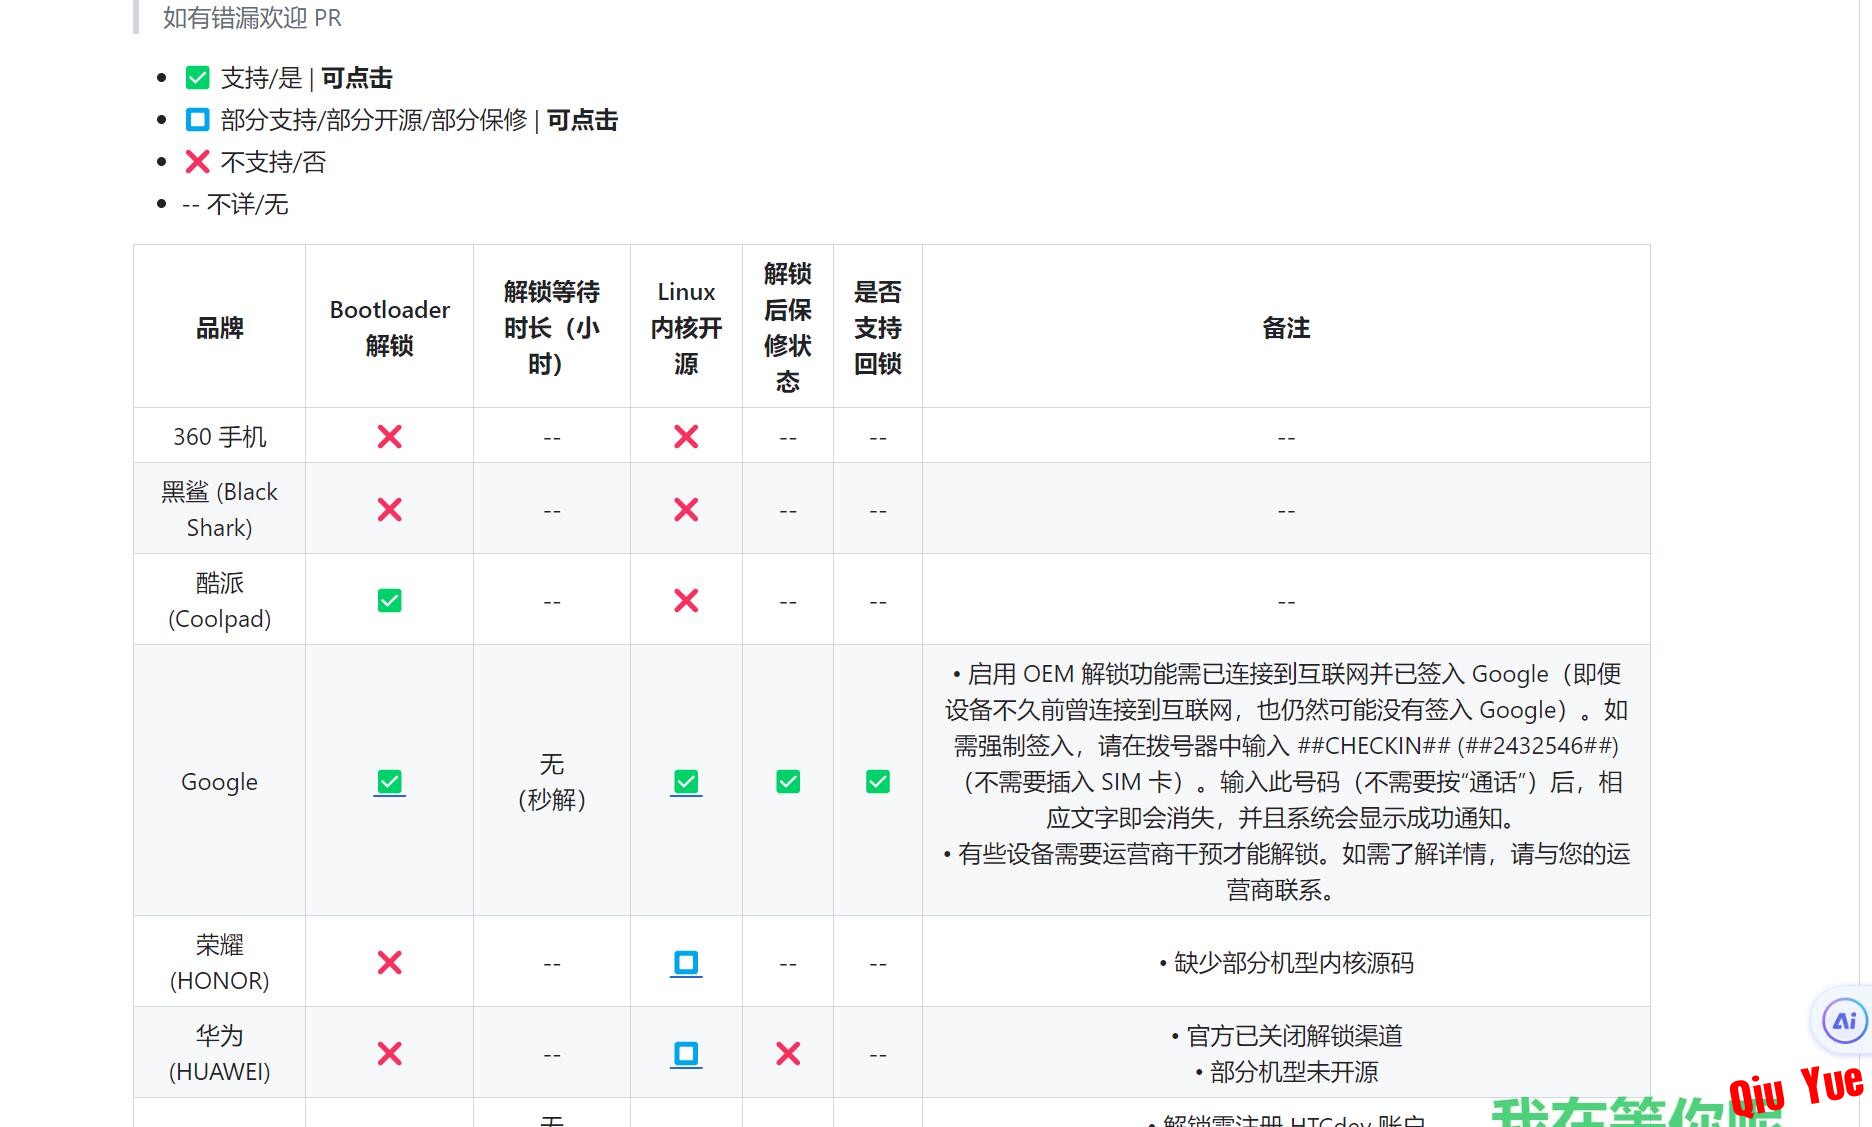Open HONOR's partial kernel source link
Viewport: 1872px width, 1127px height.
686,963
